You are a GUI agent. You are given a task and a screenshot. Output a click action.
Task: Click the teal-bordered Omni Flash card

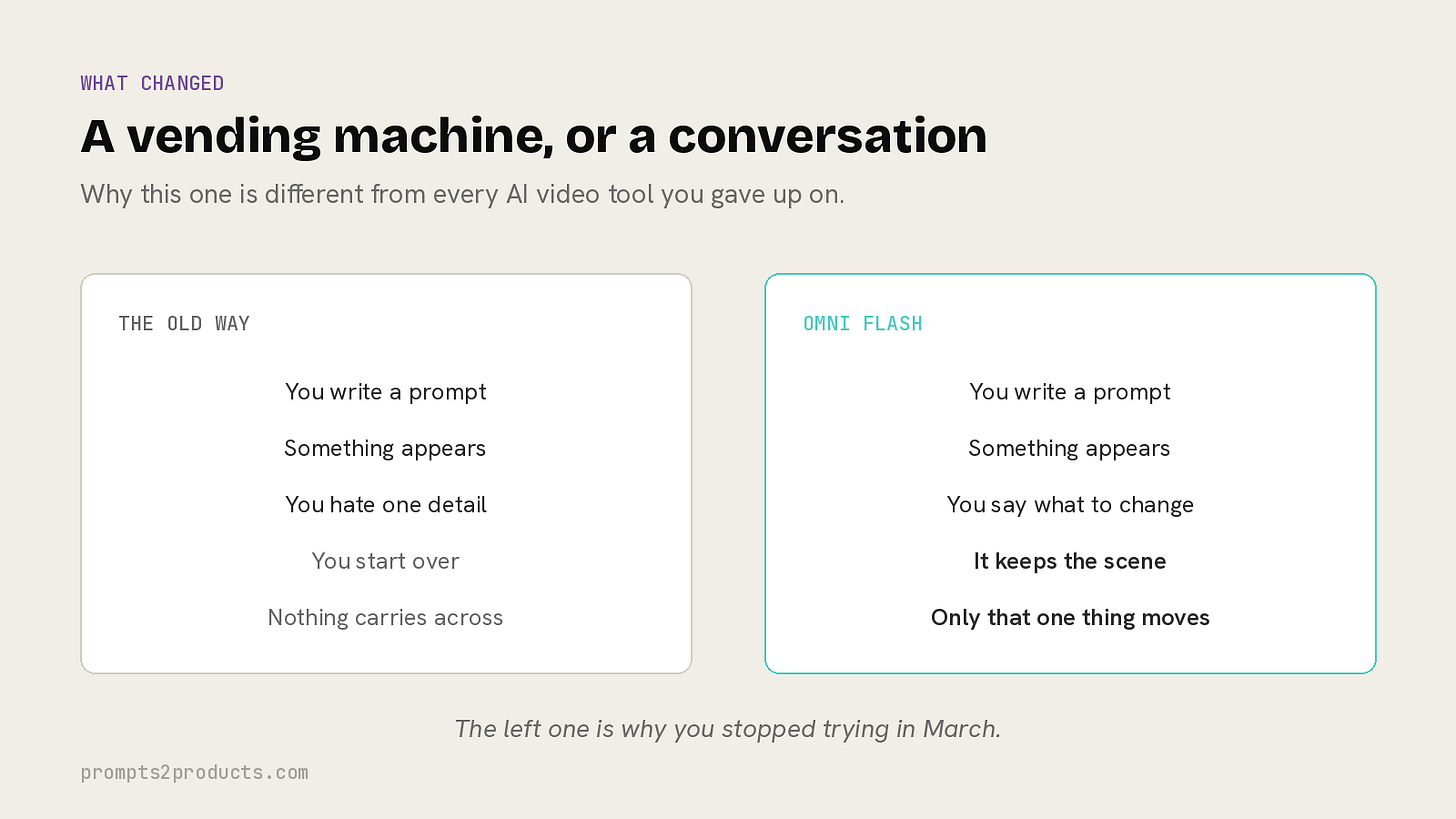(x=1070, y=473)
